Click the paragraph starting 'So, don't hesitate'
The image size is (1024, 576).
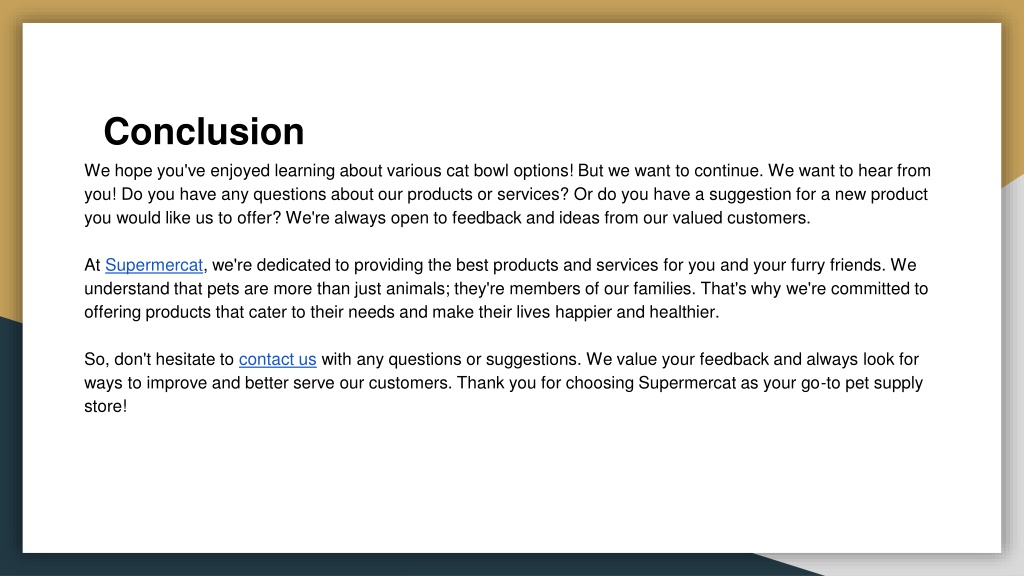[504, 383]
